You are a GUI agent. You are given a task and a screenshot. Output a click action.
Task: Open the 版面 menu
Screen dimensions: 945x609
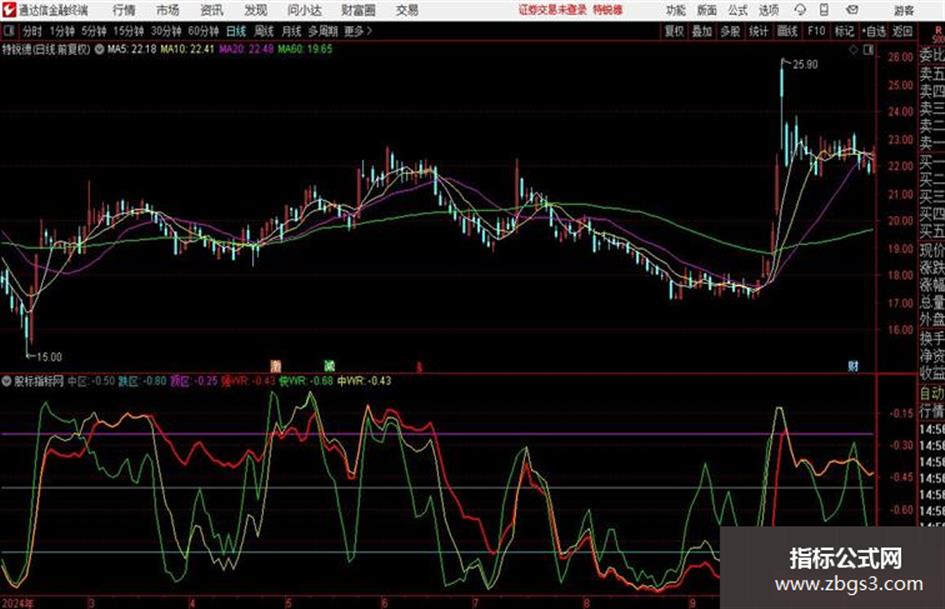click(707, 10)
